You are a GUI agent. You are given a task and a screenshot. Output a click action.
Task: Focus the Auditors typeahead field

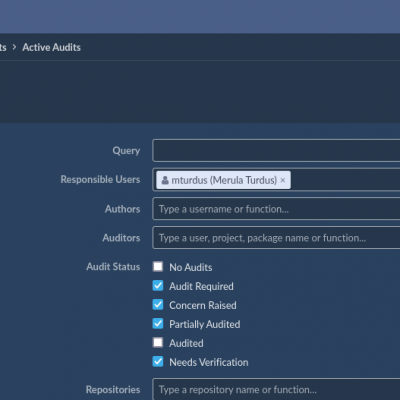click(x=276, y=238)
